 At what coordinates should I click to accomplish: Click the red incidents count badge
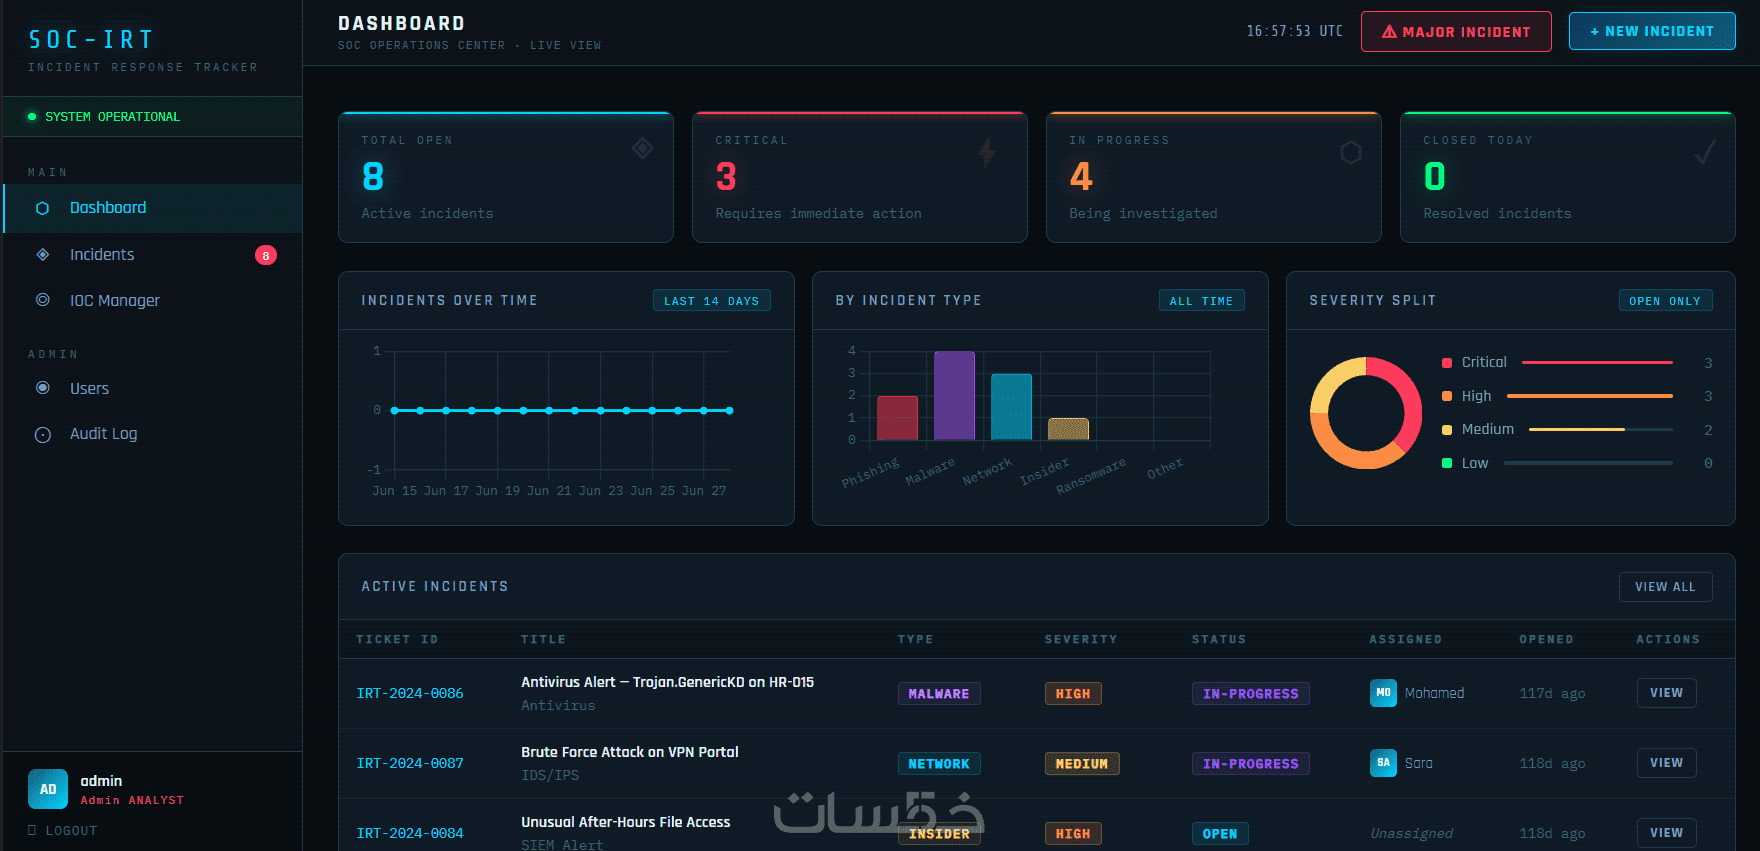tap(265, 255)
